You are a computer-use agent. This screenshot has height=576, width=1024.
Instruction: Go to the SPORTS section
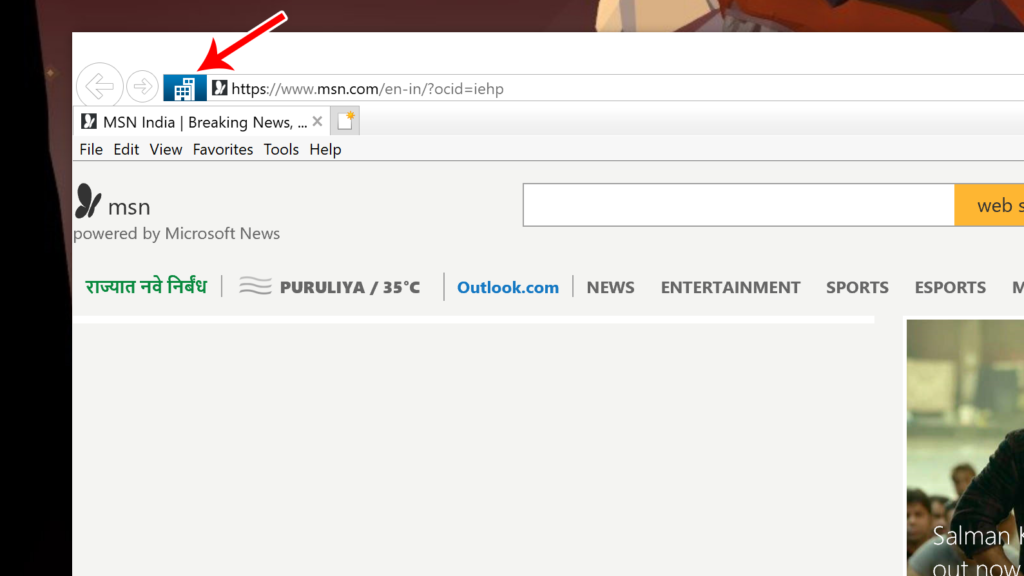857,287
